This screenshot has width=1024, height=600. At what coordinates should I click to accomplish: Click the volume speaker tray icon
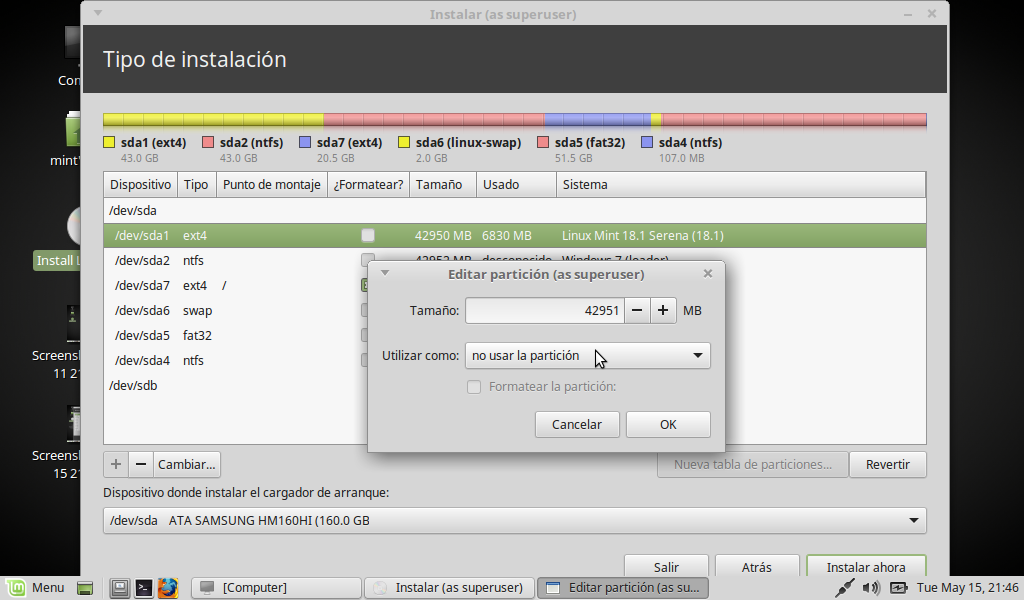tap(873, 588)
